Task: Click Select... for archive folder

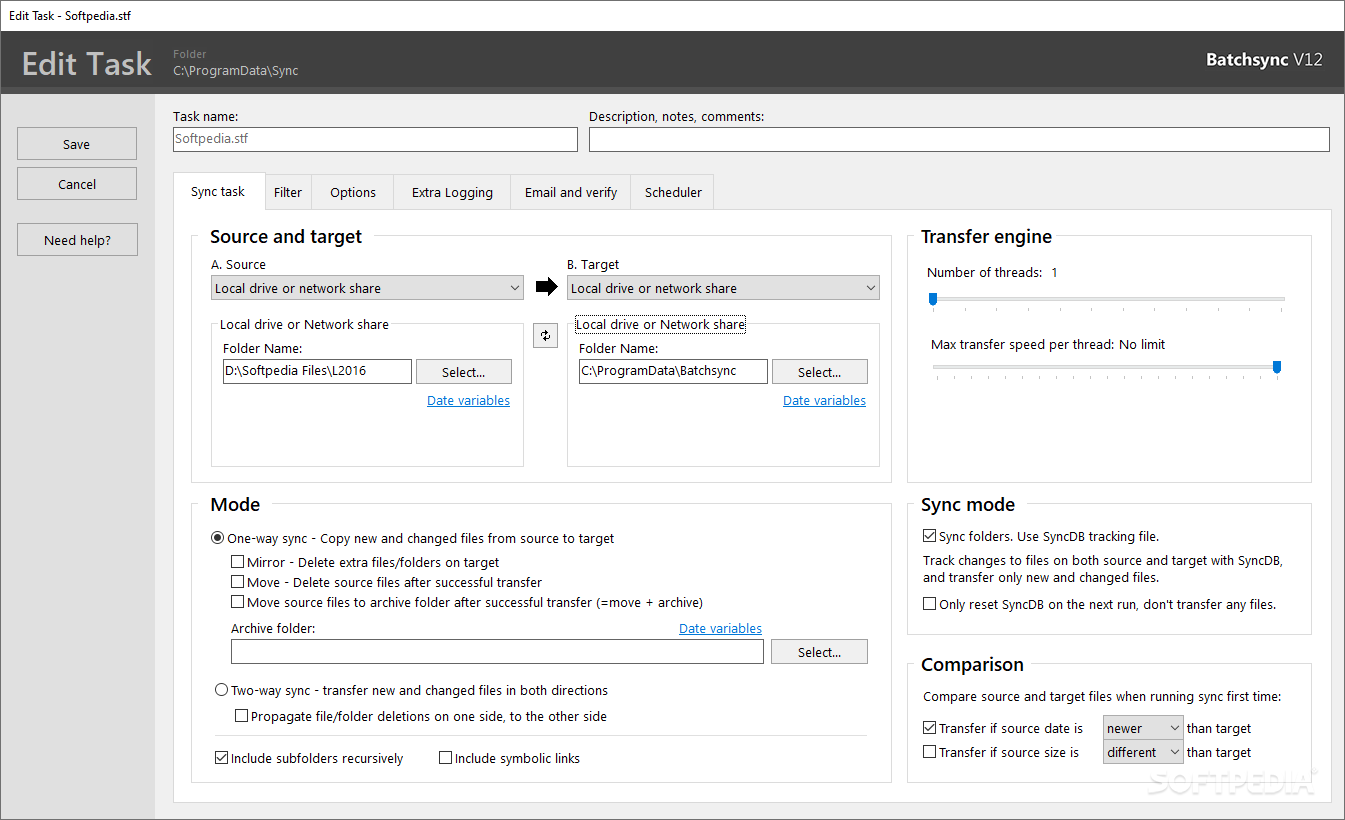Action: 820,652
